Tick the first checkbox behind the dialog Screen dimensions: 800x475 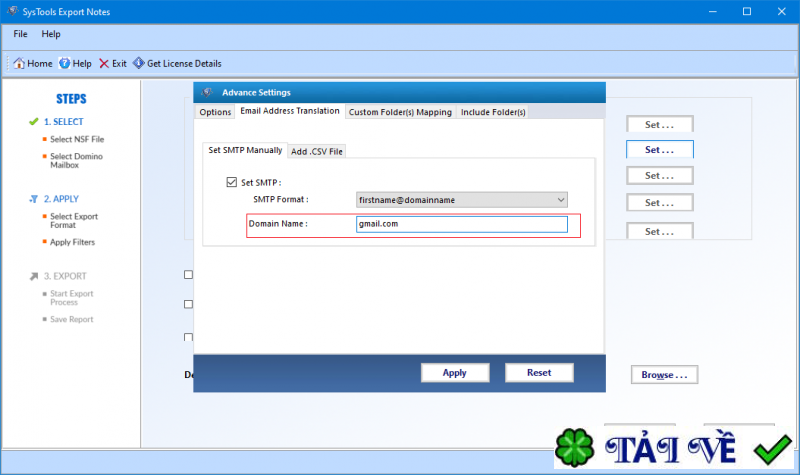[x=188, y=274]
